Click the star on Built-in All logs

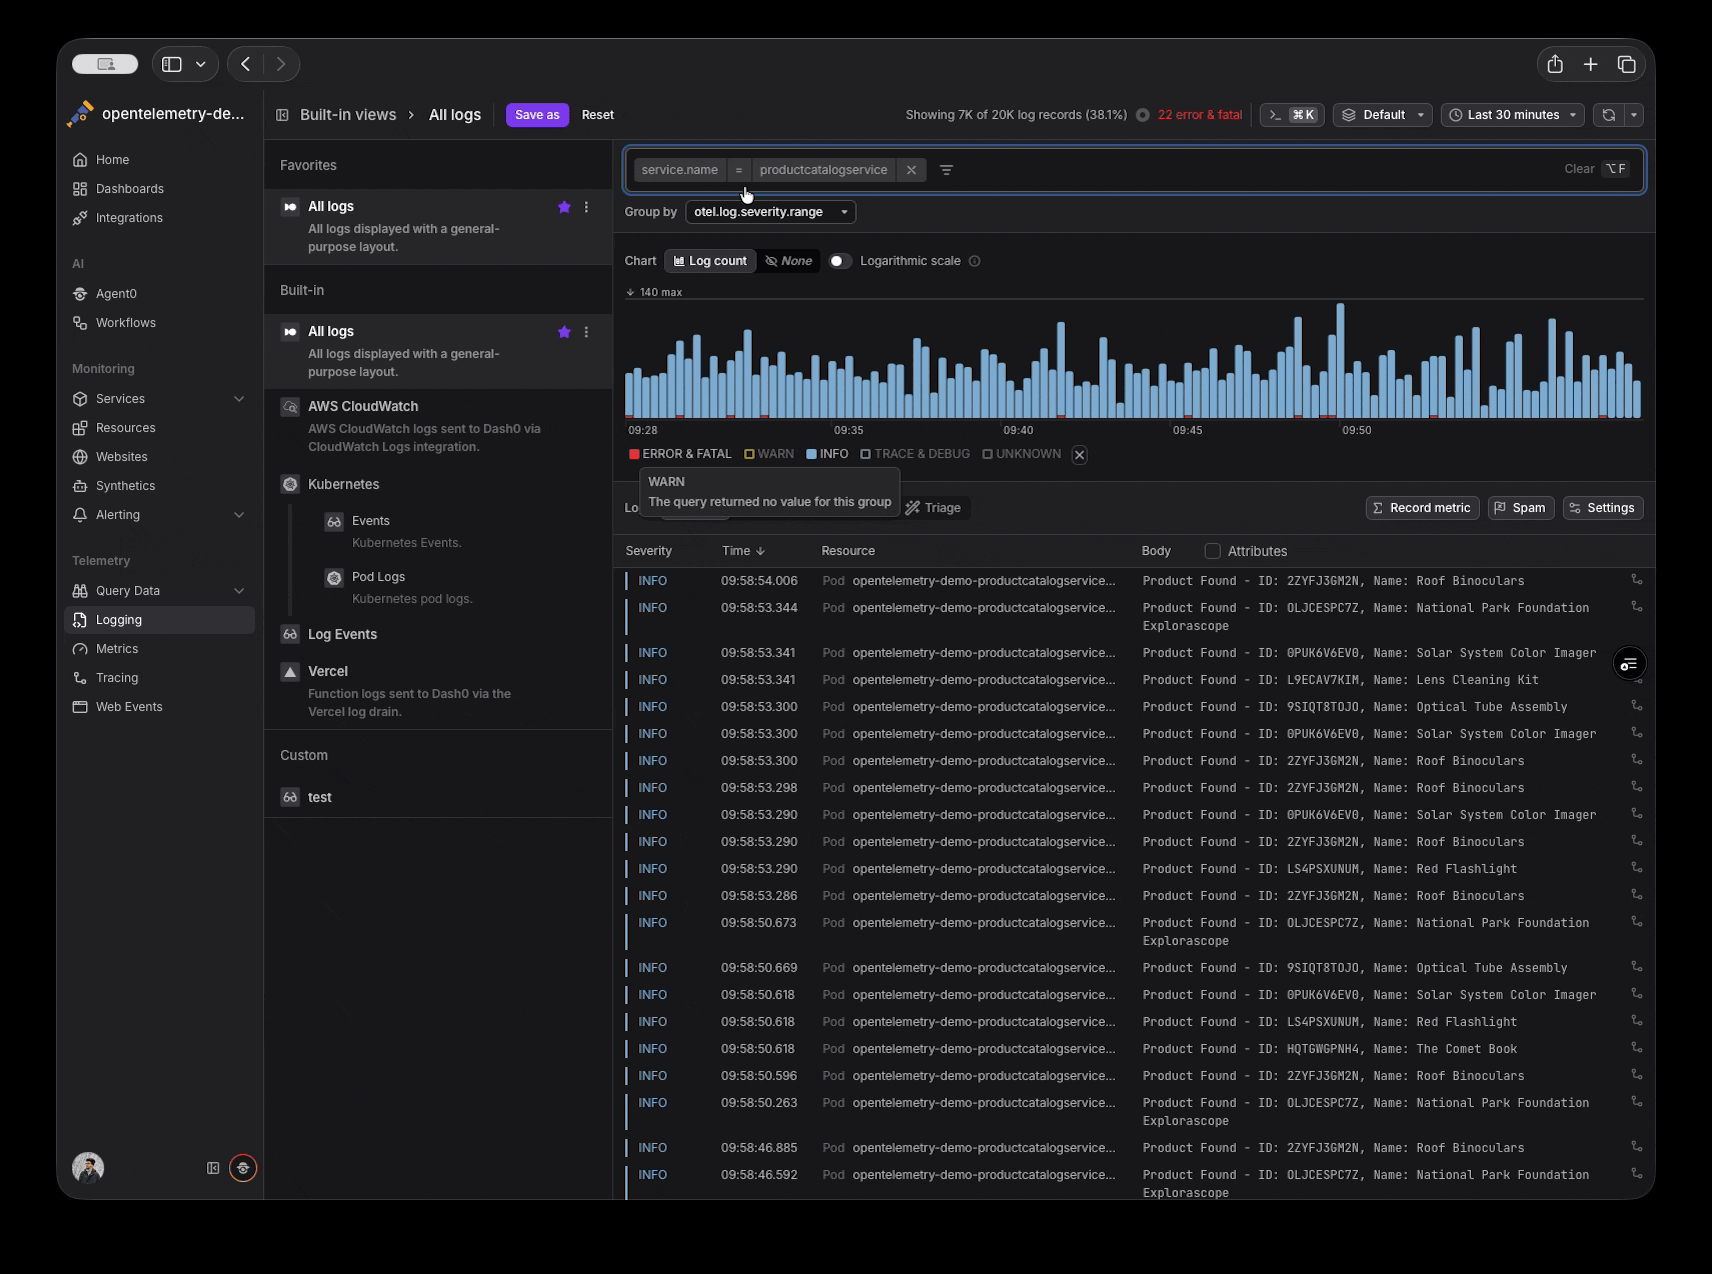click(564, 332)
